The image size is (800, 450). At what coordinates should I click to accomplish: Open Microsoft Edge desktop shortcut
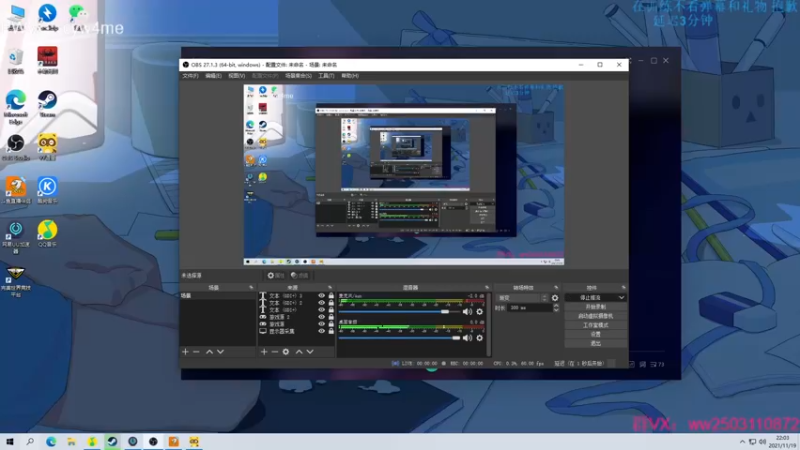(x=15, y=107)
